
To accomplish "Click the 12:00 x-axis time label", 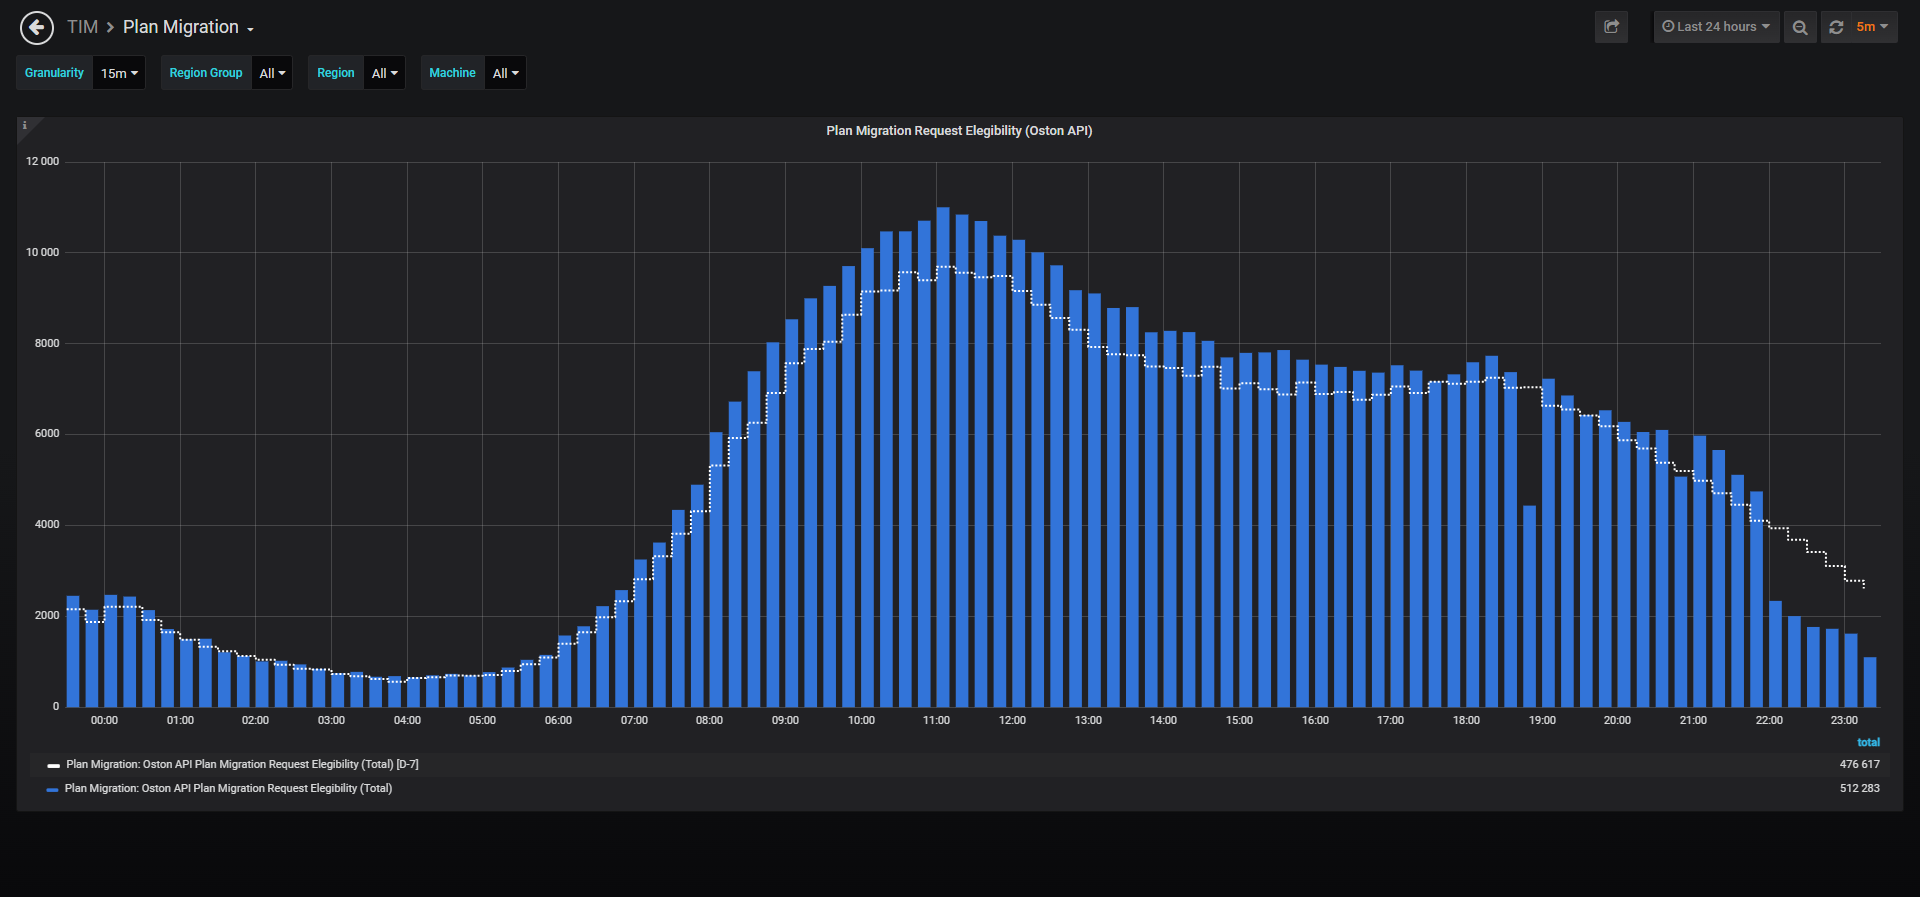I will pyautogui.click(x=1012, y=721).
